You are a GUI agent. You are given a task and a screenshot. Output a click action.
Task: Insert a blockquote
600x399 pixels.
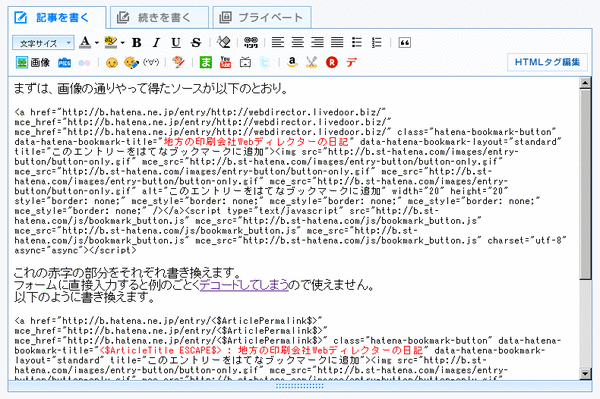point(404,42)
